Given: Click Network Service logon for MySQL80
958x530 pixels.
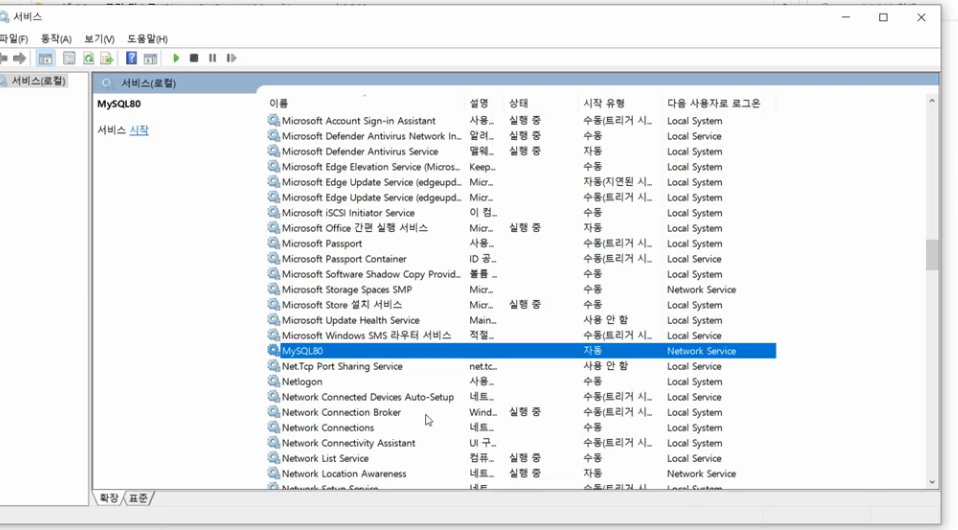Looking at the screenshot, I should click(701, 351).
